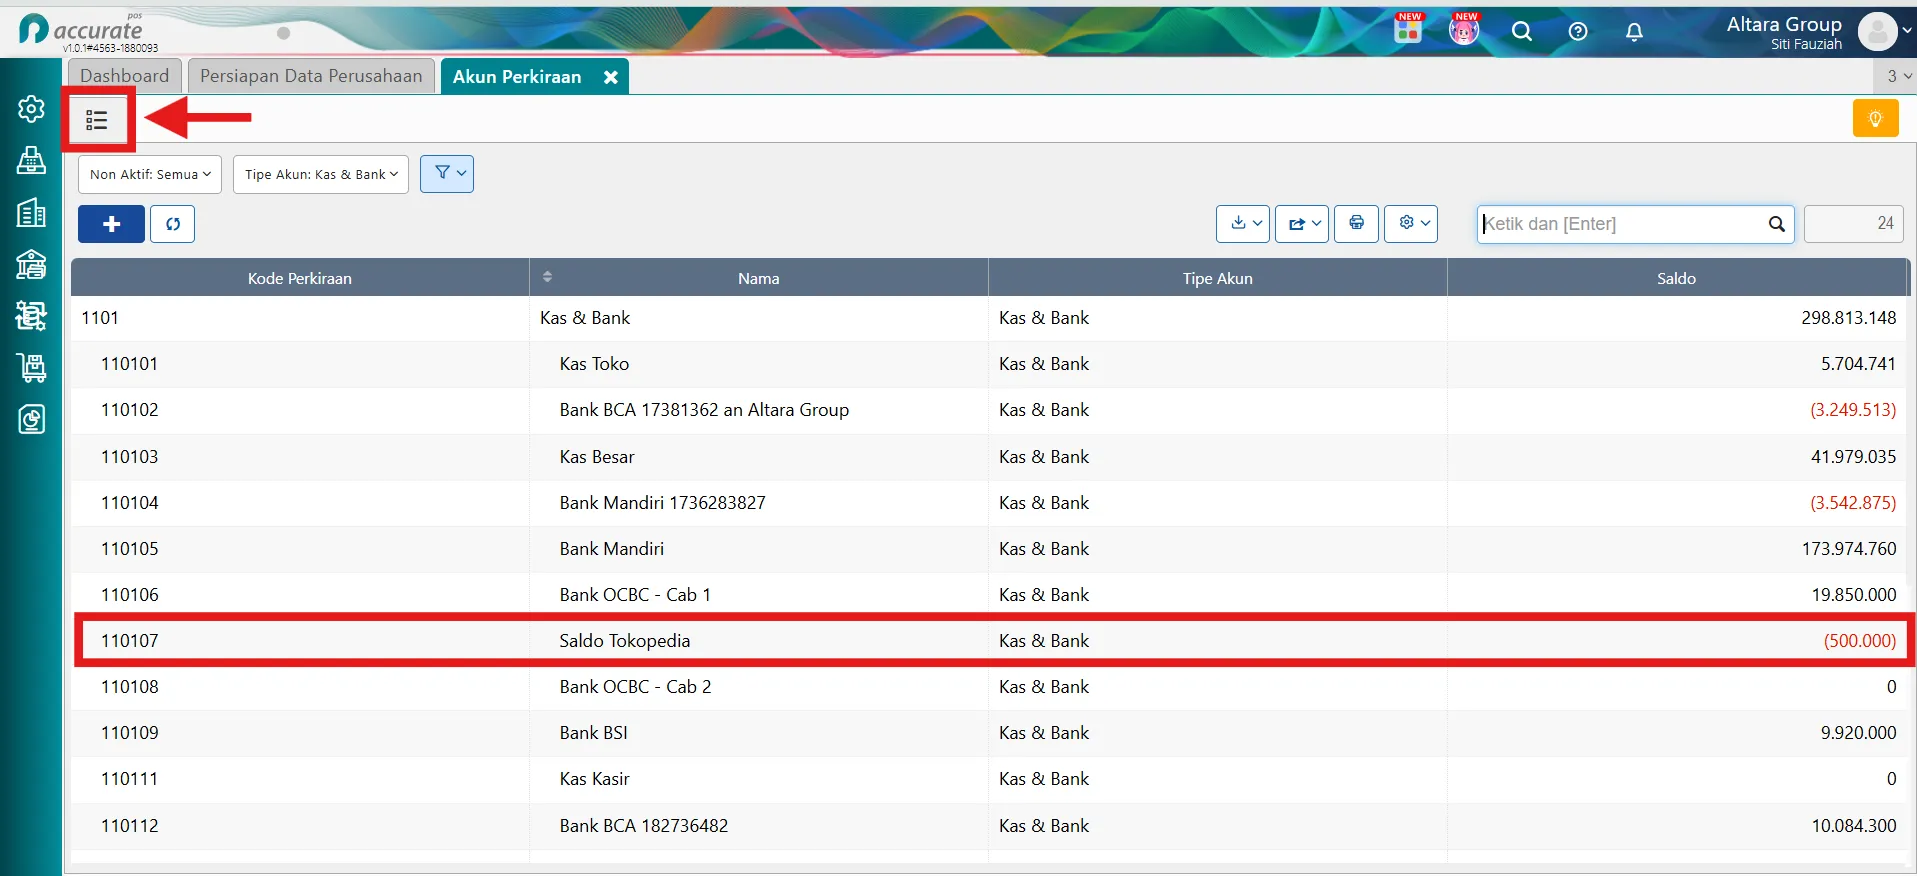The width and height of the screenshot is (1917, 876).
Task: Select the Akun Perkiraan tab
Action: point(517,77)
